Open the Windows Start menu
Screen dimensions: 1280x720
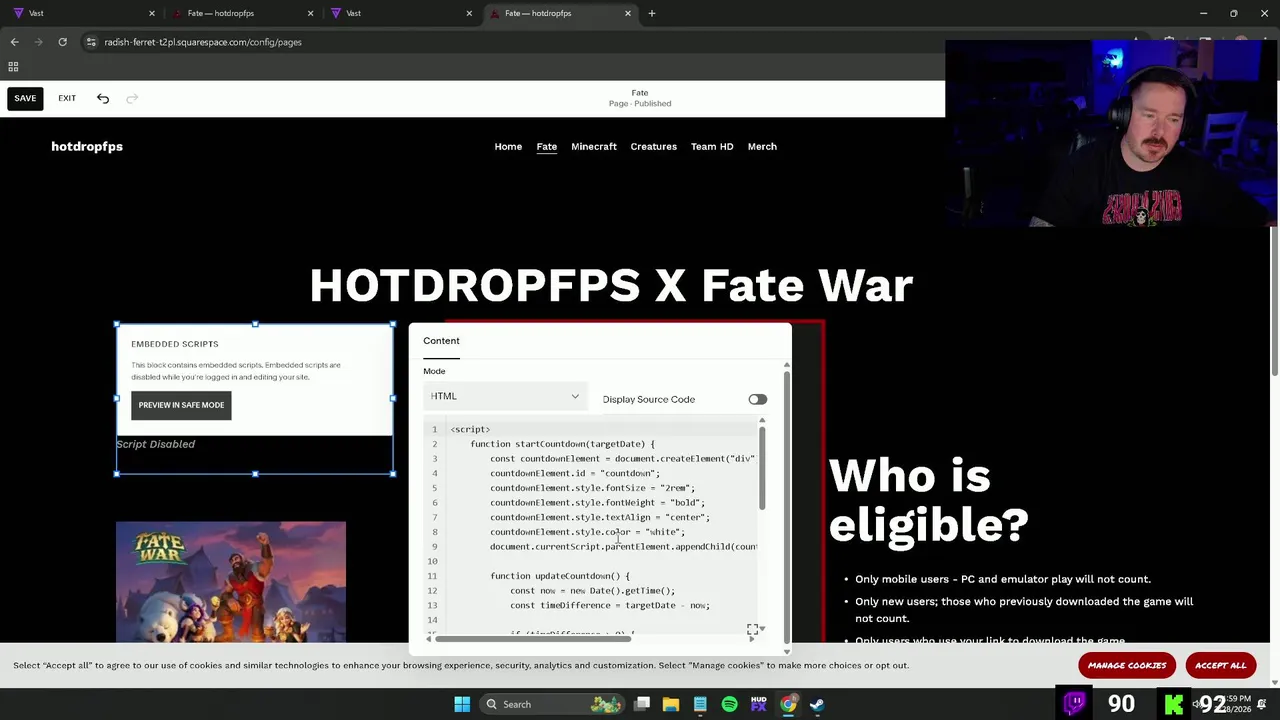(462, 704)
